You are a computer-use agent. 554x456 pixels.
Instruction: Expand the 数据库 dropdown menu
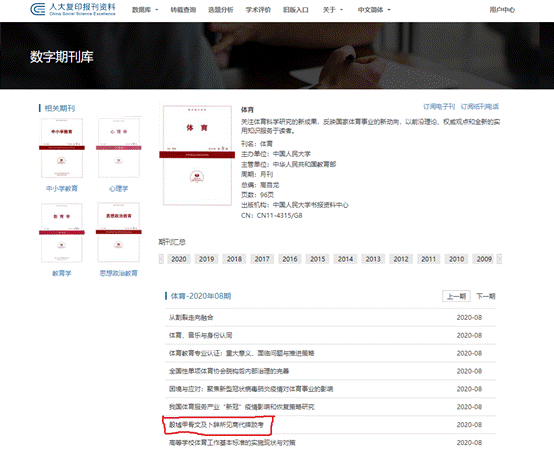click(145, 10)
